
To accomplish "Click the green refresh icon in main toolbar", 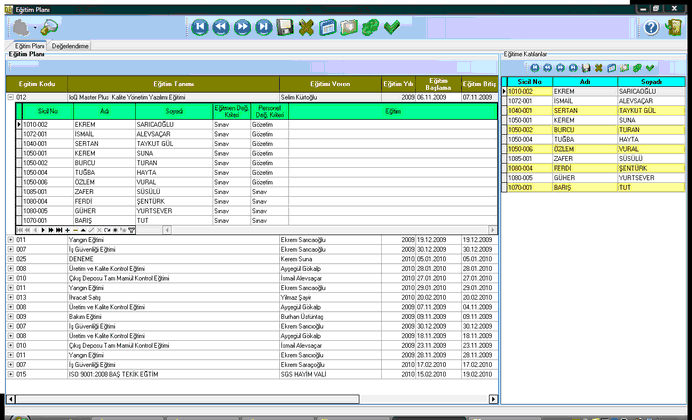I will click(370, 27).
